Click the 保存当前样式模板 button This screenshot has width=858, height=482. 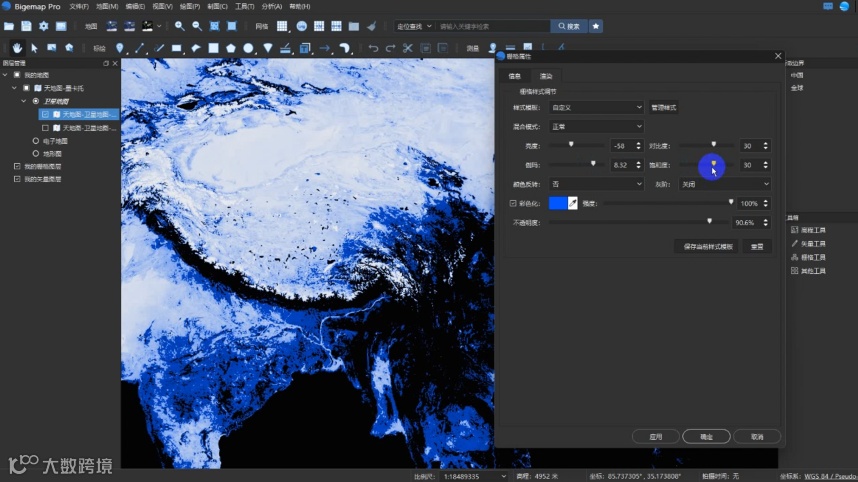click(x=708, y=246)
